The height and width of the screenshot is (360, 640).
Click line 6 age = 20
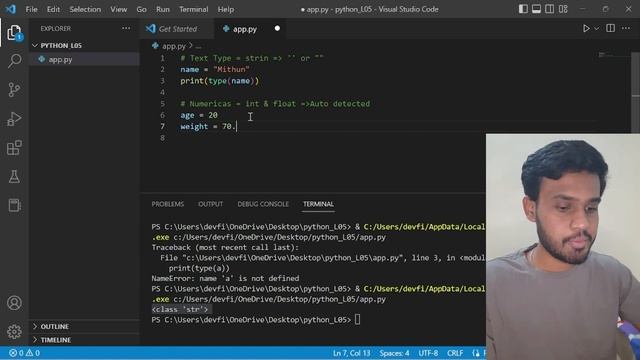(199, 115)
